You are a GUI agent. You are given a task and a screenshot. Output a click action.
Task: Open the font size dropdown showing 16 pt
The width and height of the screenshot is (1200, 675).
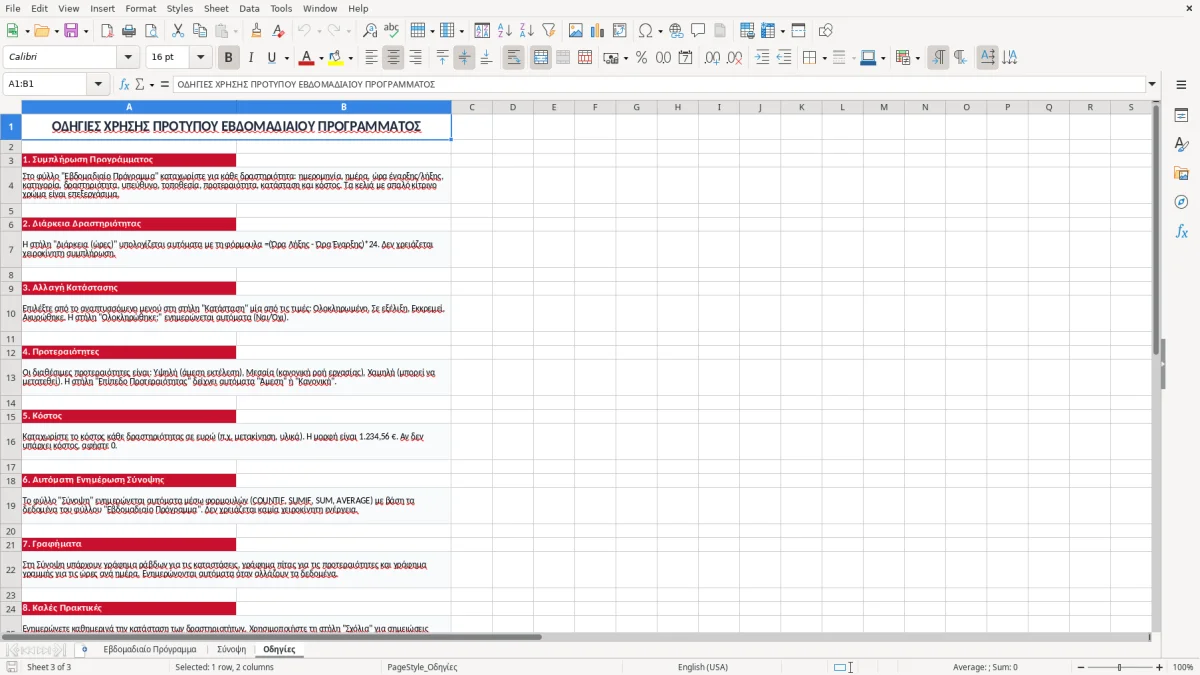pos(200,58)
